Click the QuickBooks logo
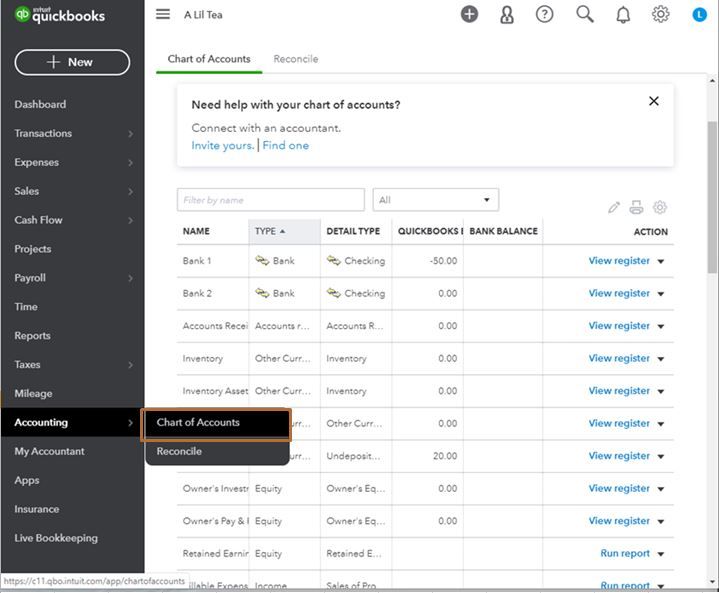The image size is (719, 593). (x=60, y=15)
